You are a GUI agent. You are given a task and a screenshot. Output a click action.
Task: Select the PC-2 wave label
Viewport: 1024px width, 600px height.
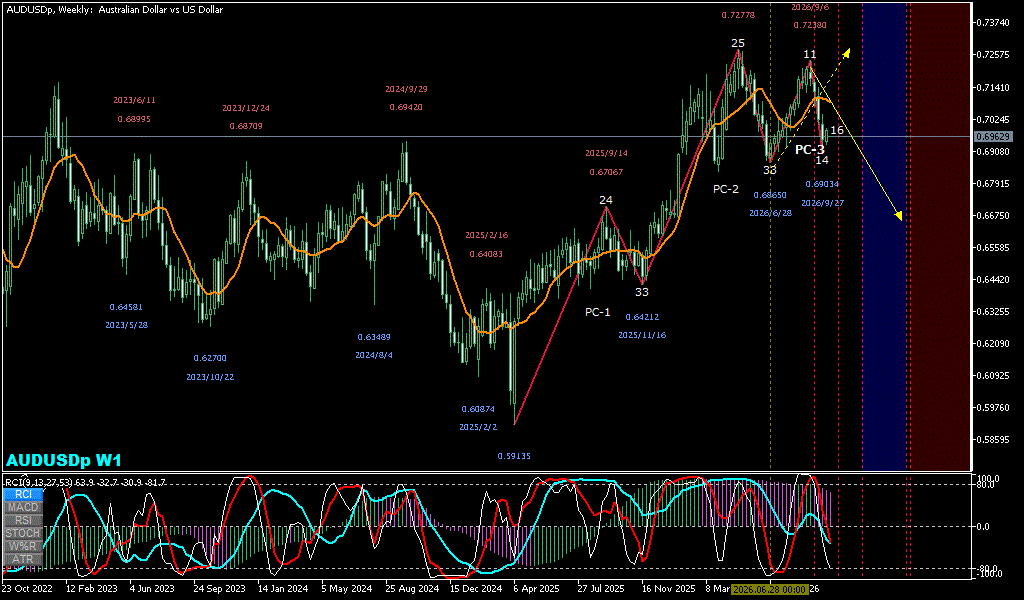pos(726,189)
